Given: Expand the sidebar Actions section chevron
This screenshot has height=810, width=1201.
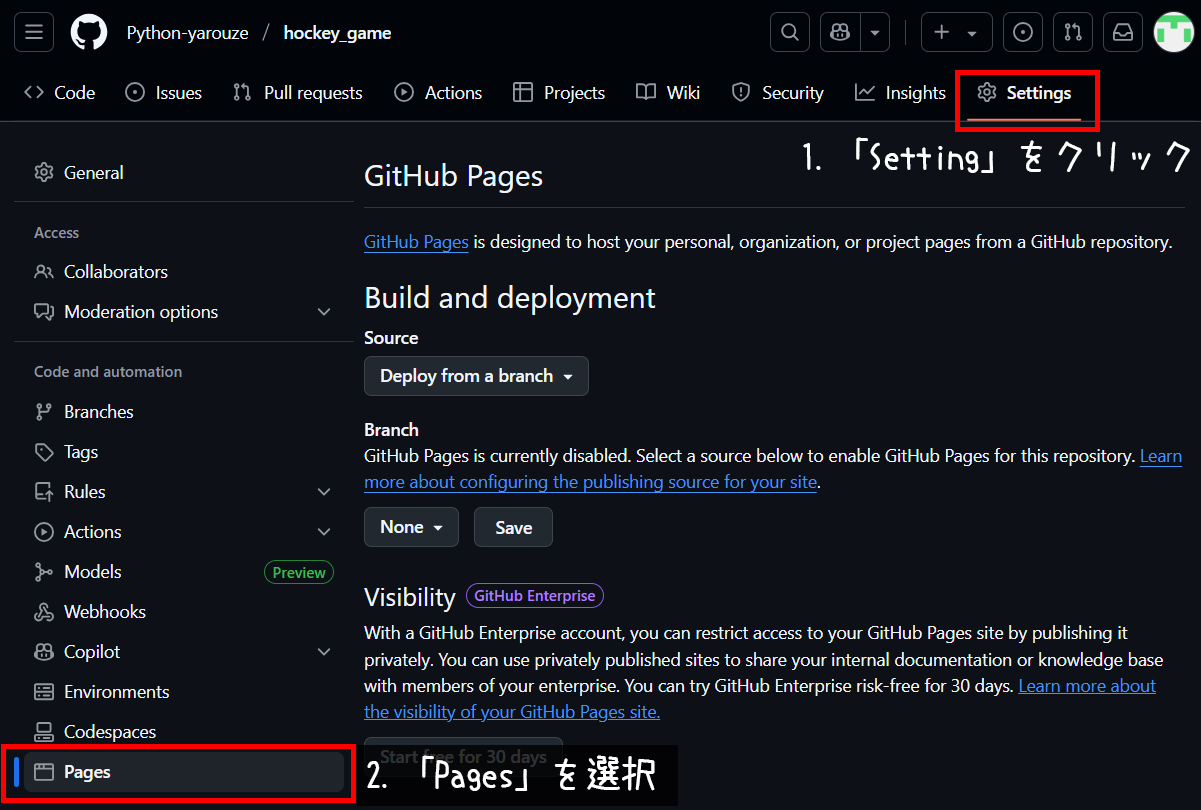Looking at the screenshot, I should click(324, 532).
